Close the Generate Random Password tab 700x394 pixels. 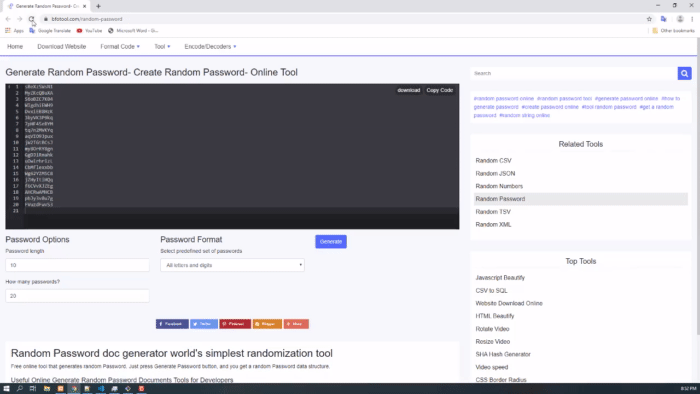(x=84, y=6)
